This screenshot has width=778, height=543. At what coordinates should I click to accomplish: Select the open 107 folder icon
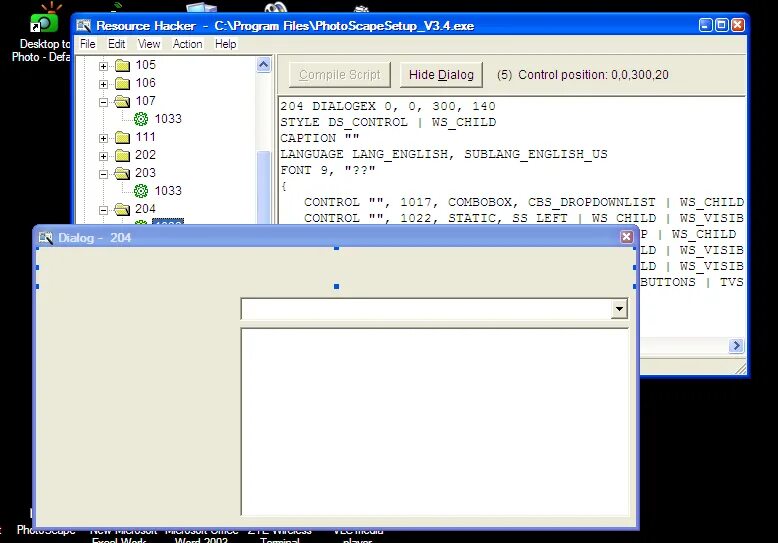tap(122, 101)
